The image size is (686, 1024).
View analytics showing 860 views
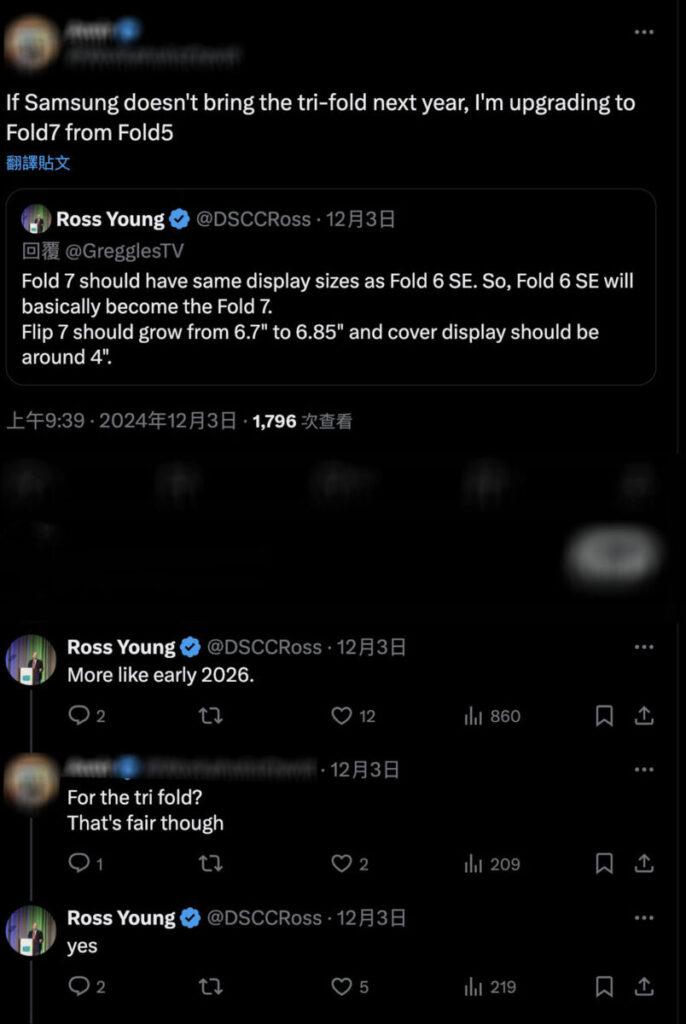492,716
